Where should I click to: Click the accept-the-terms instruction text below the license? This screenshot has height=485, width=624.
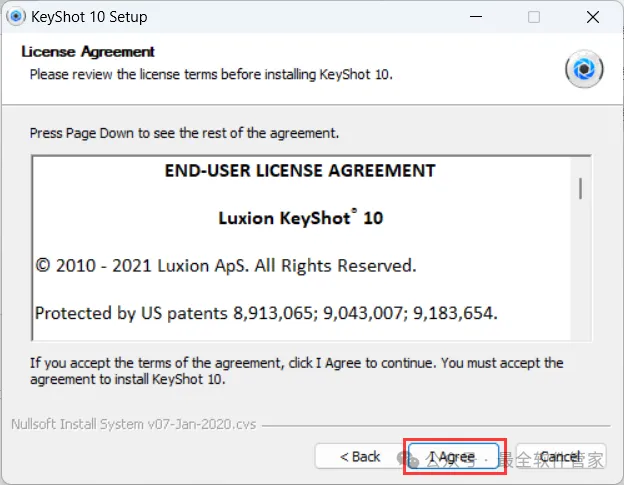(x=296, y=370)
